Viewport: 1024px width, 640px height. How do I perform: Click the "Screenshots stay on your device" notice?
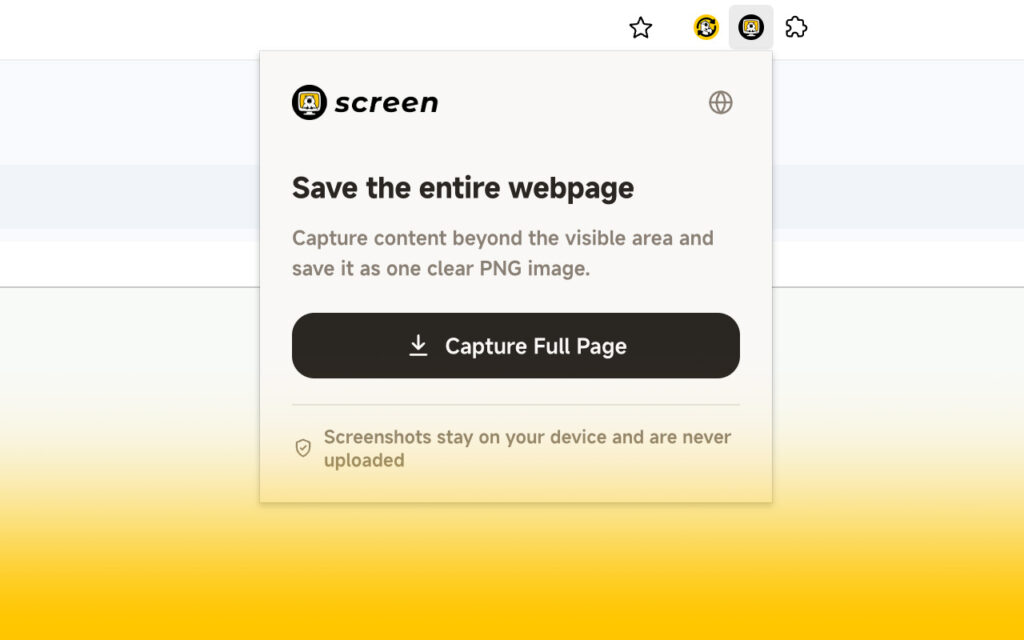click(527, 449)
